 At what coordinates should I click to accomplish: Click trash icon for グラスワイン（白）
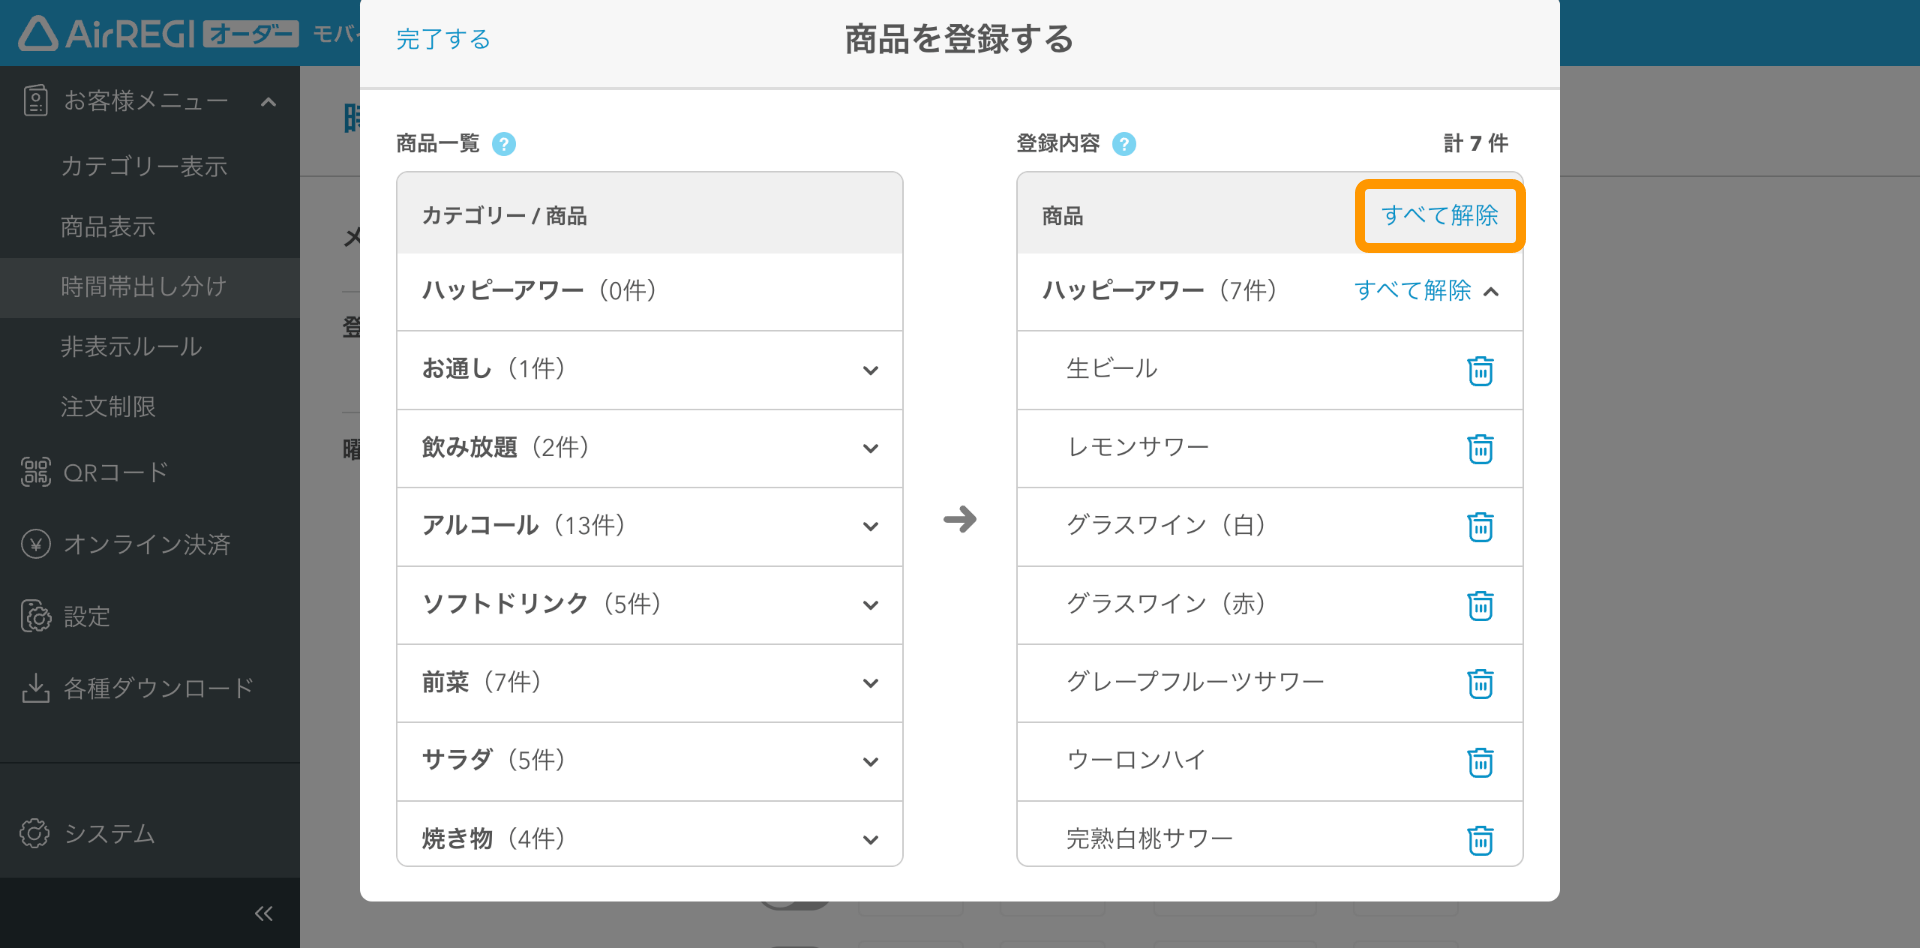click(x=1480, y=526)
